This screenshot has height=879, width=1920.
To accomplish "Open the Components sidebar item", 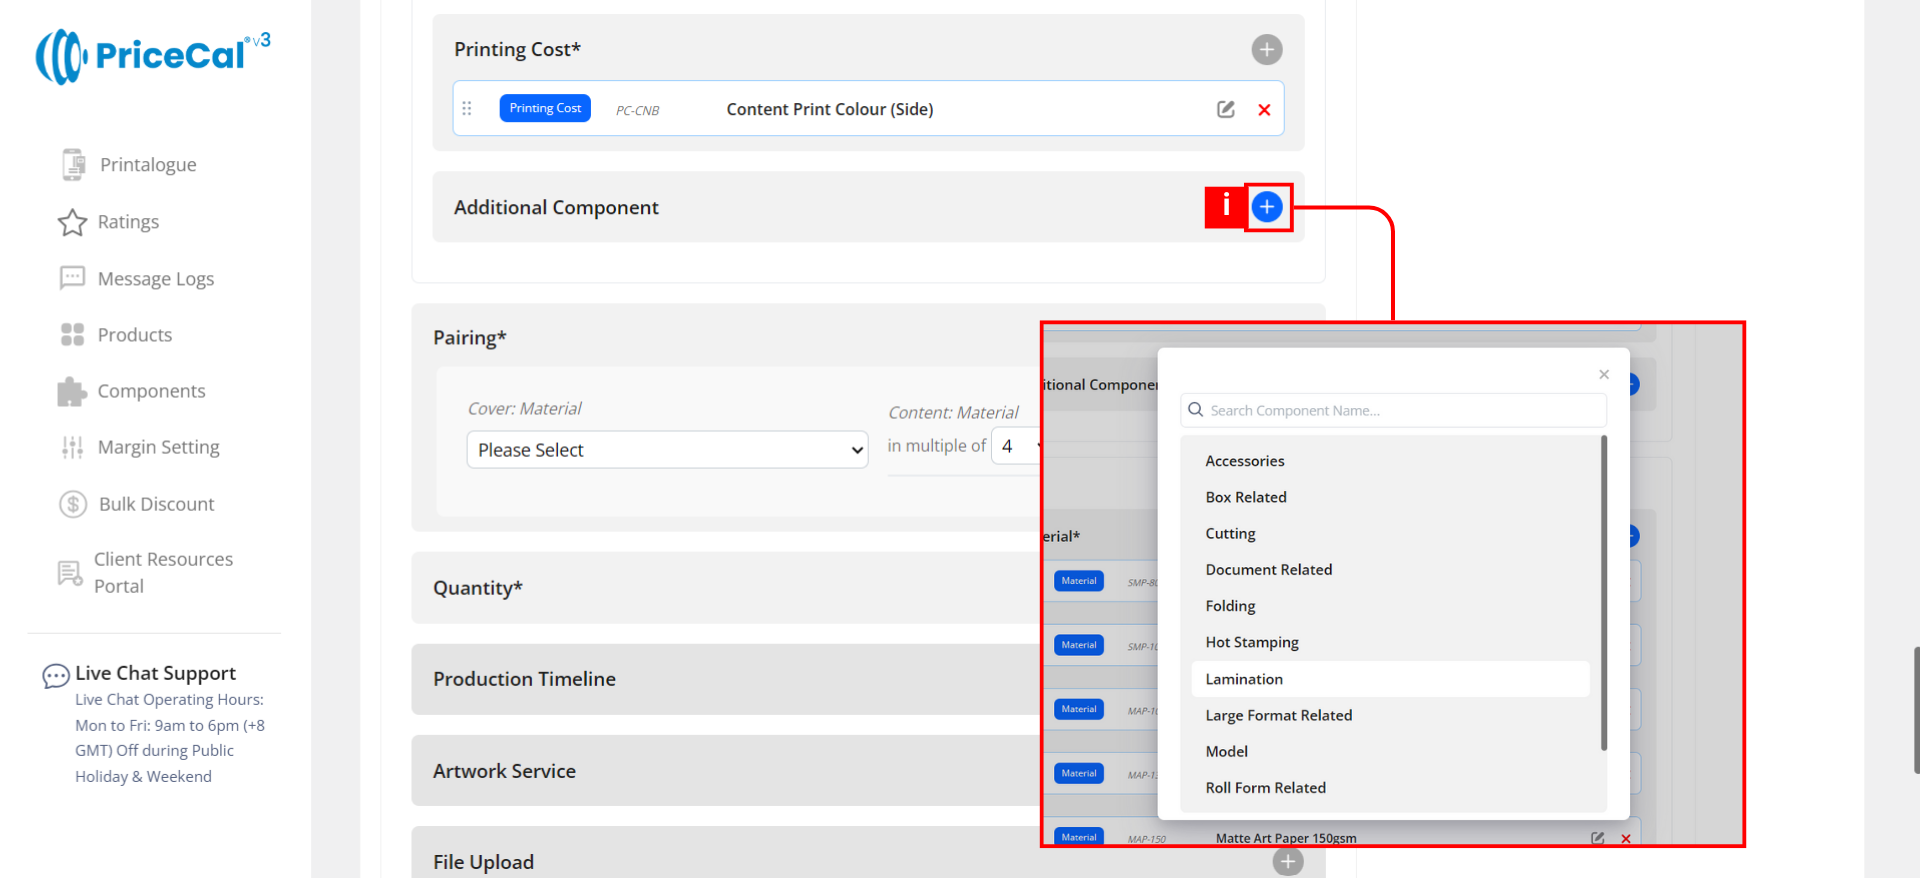I will (151, 391).
